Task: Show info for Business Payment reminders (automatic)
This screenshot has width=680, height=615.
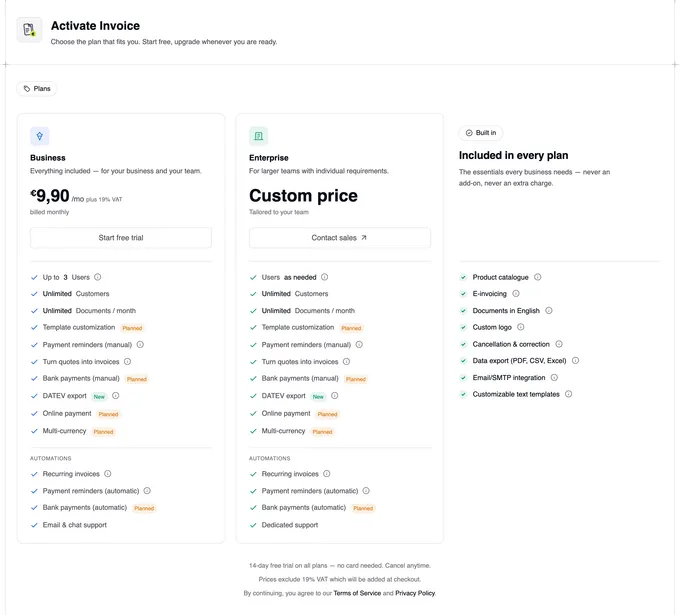Action: (x=147, y=491)
